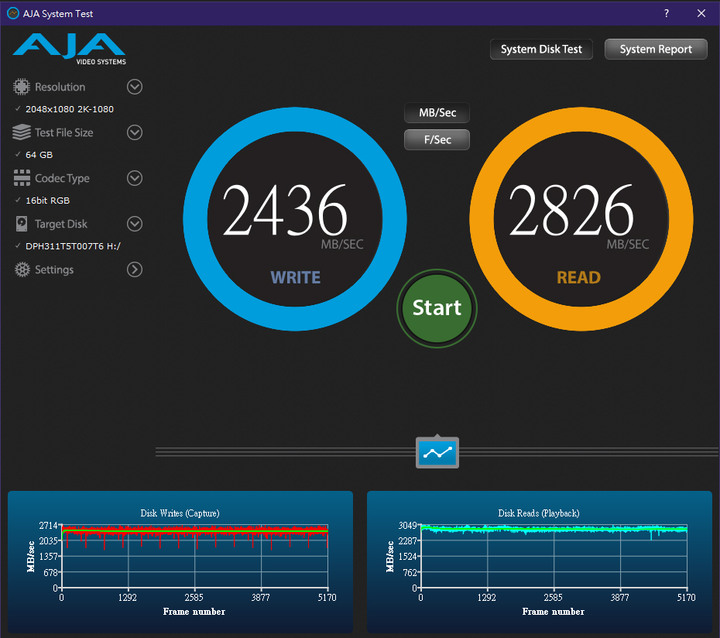Switch units to MB/Sec
Screen dimensions: 720x638
point(437,113)
